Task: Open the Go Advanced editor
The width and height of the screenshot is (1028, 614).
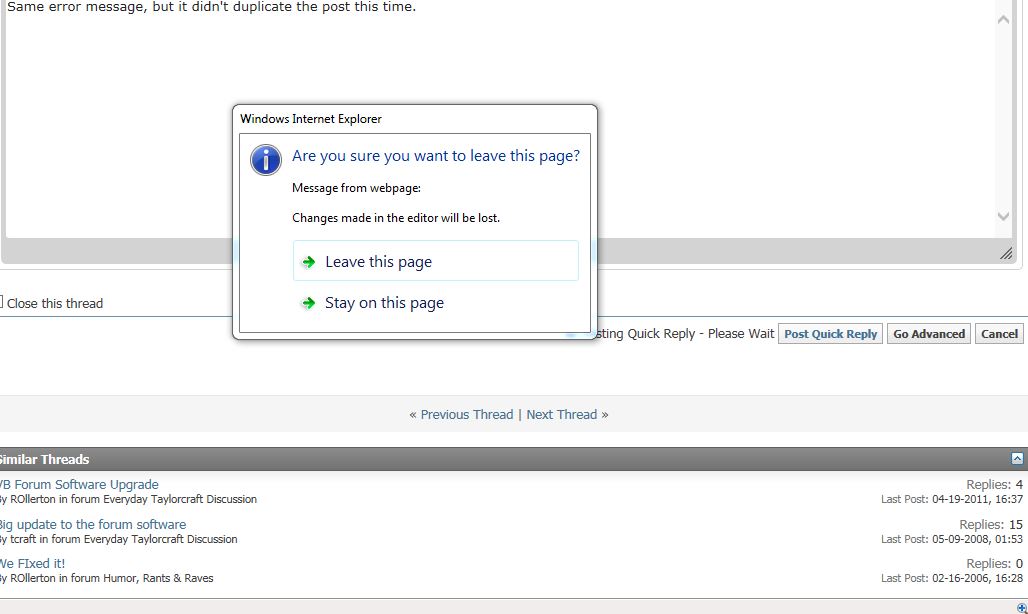Action: pyautogui.click(x=929, y=334)
